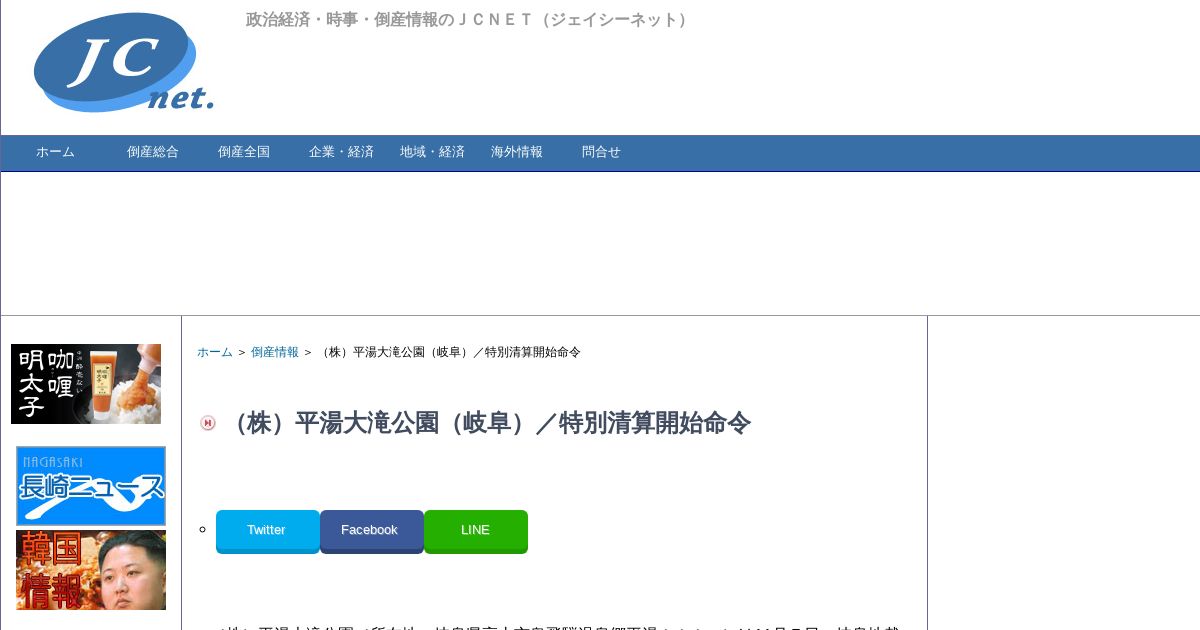The height and width of the screenshot is (630, 1200).
Task: Open the 問合せ menu item
Action: point(601,152)
